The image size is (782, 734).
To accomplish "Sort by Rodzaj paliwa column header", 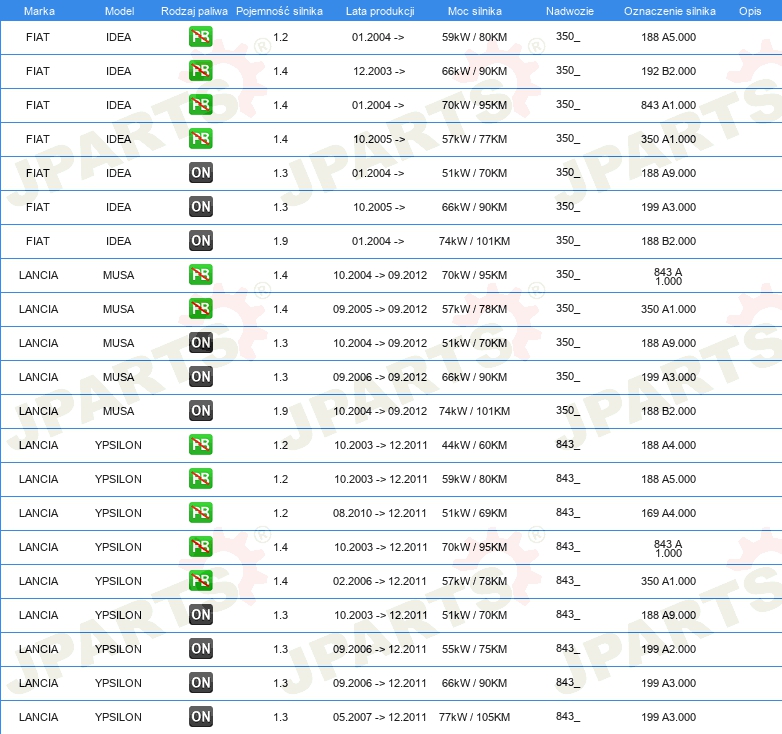I will (194, 11).
